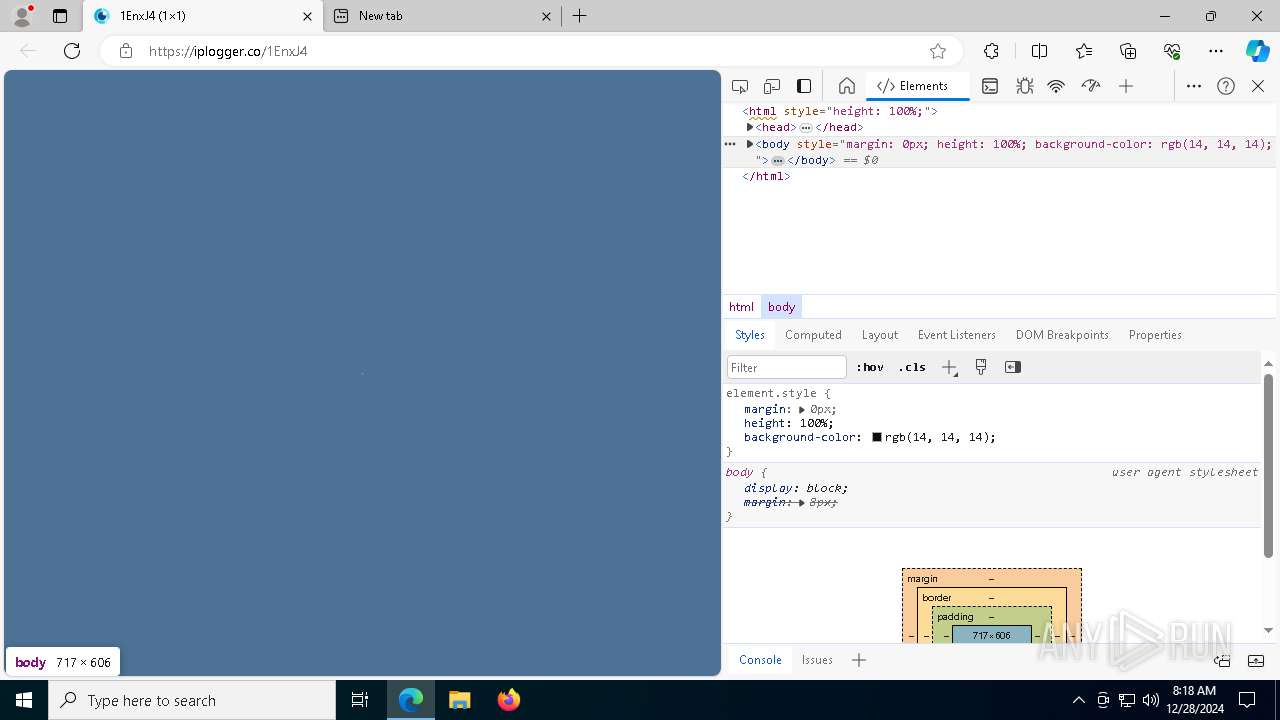This screenshot has width=1280, height=720.
Task: Expand the struck-through margin in body rule
Action: 802,502
